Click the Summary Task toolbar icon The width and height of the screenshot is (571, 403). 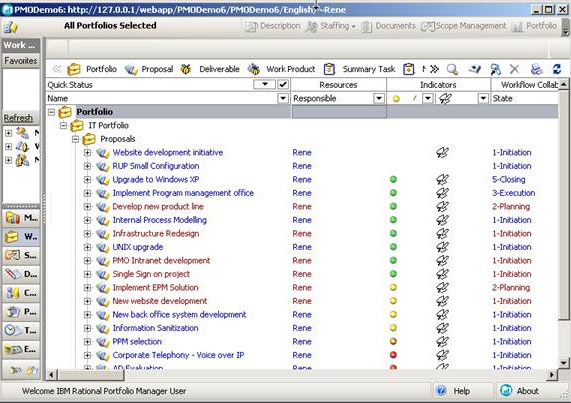pyautogui.click(x=329, y=69)
